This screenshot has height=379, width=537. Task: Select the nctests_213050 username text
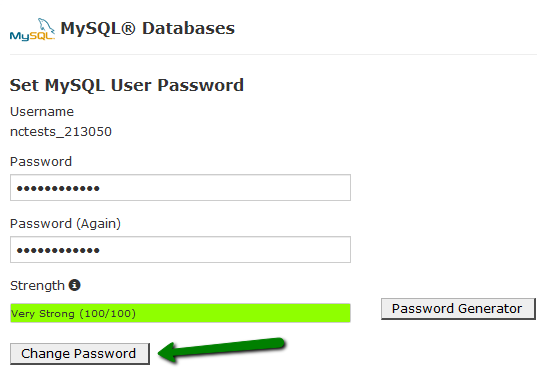pyautogui.click(x=61, y=132)
